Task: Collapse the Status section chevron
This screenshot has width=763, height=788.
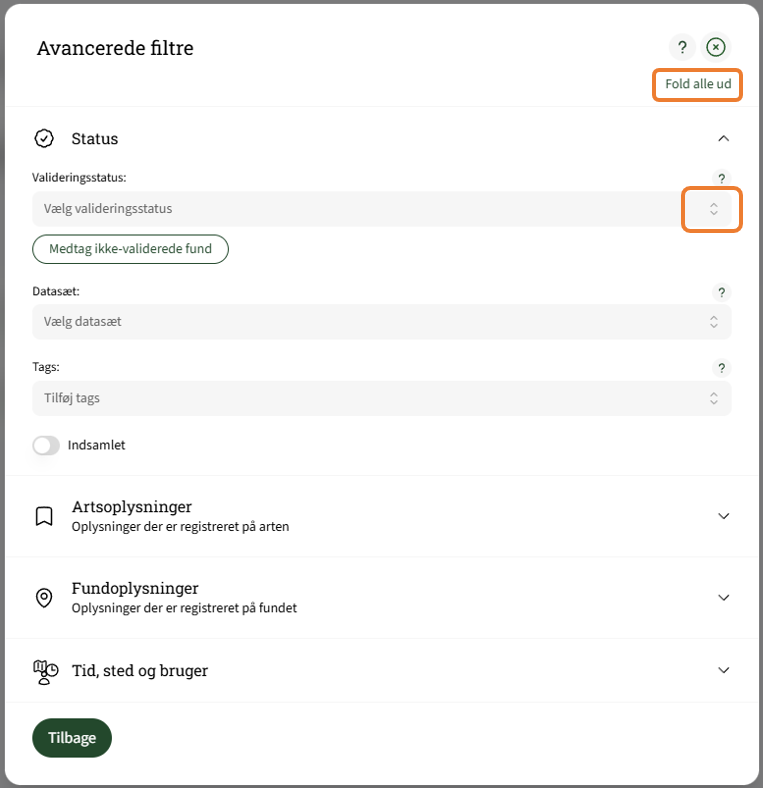Action: pyautogui.click(x=724, y=138)
